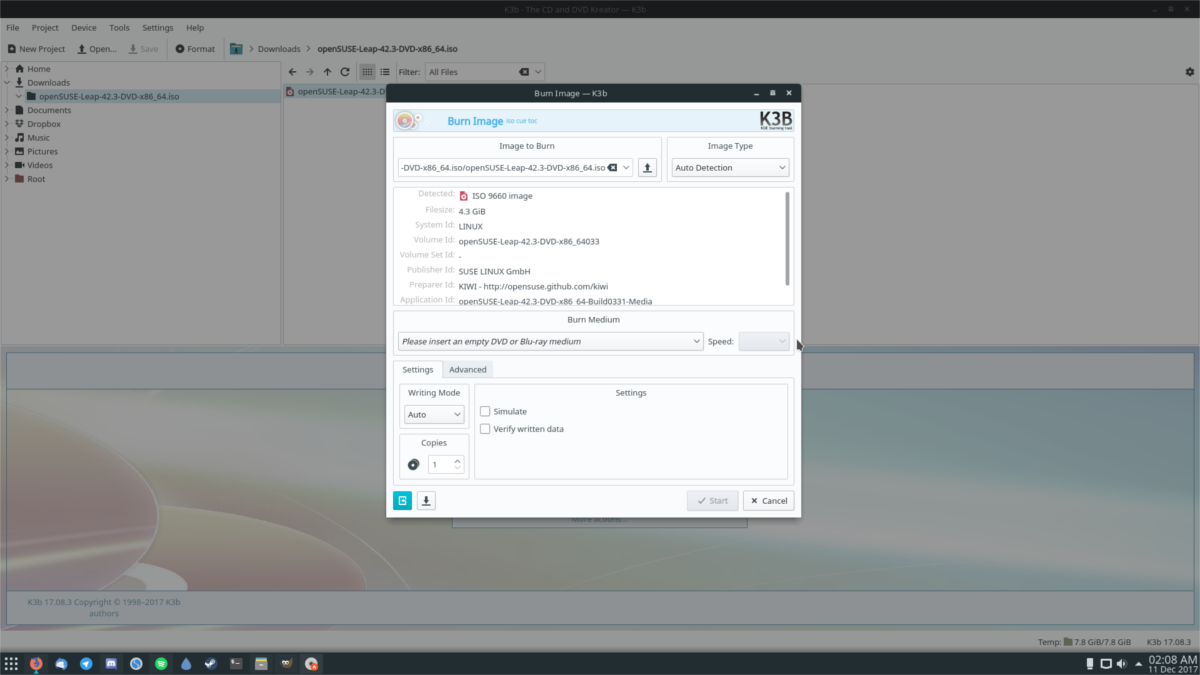Screen dimensions: 1200x675
Task: Click the save settings download icon button
Action: point(426,500)
